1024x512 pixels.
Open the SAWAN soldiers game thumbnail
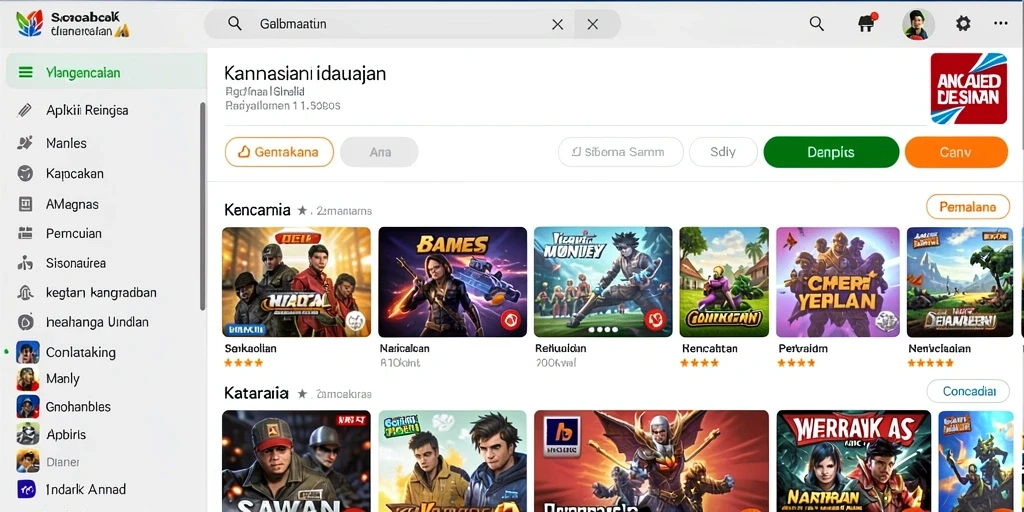pyautogui.click(x=296, y=461)
